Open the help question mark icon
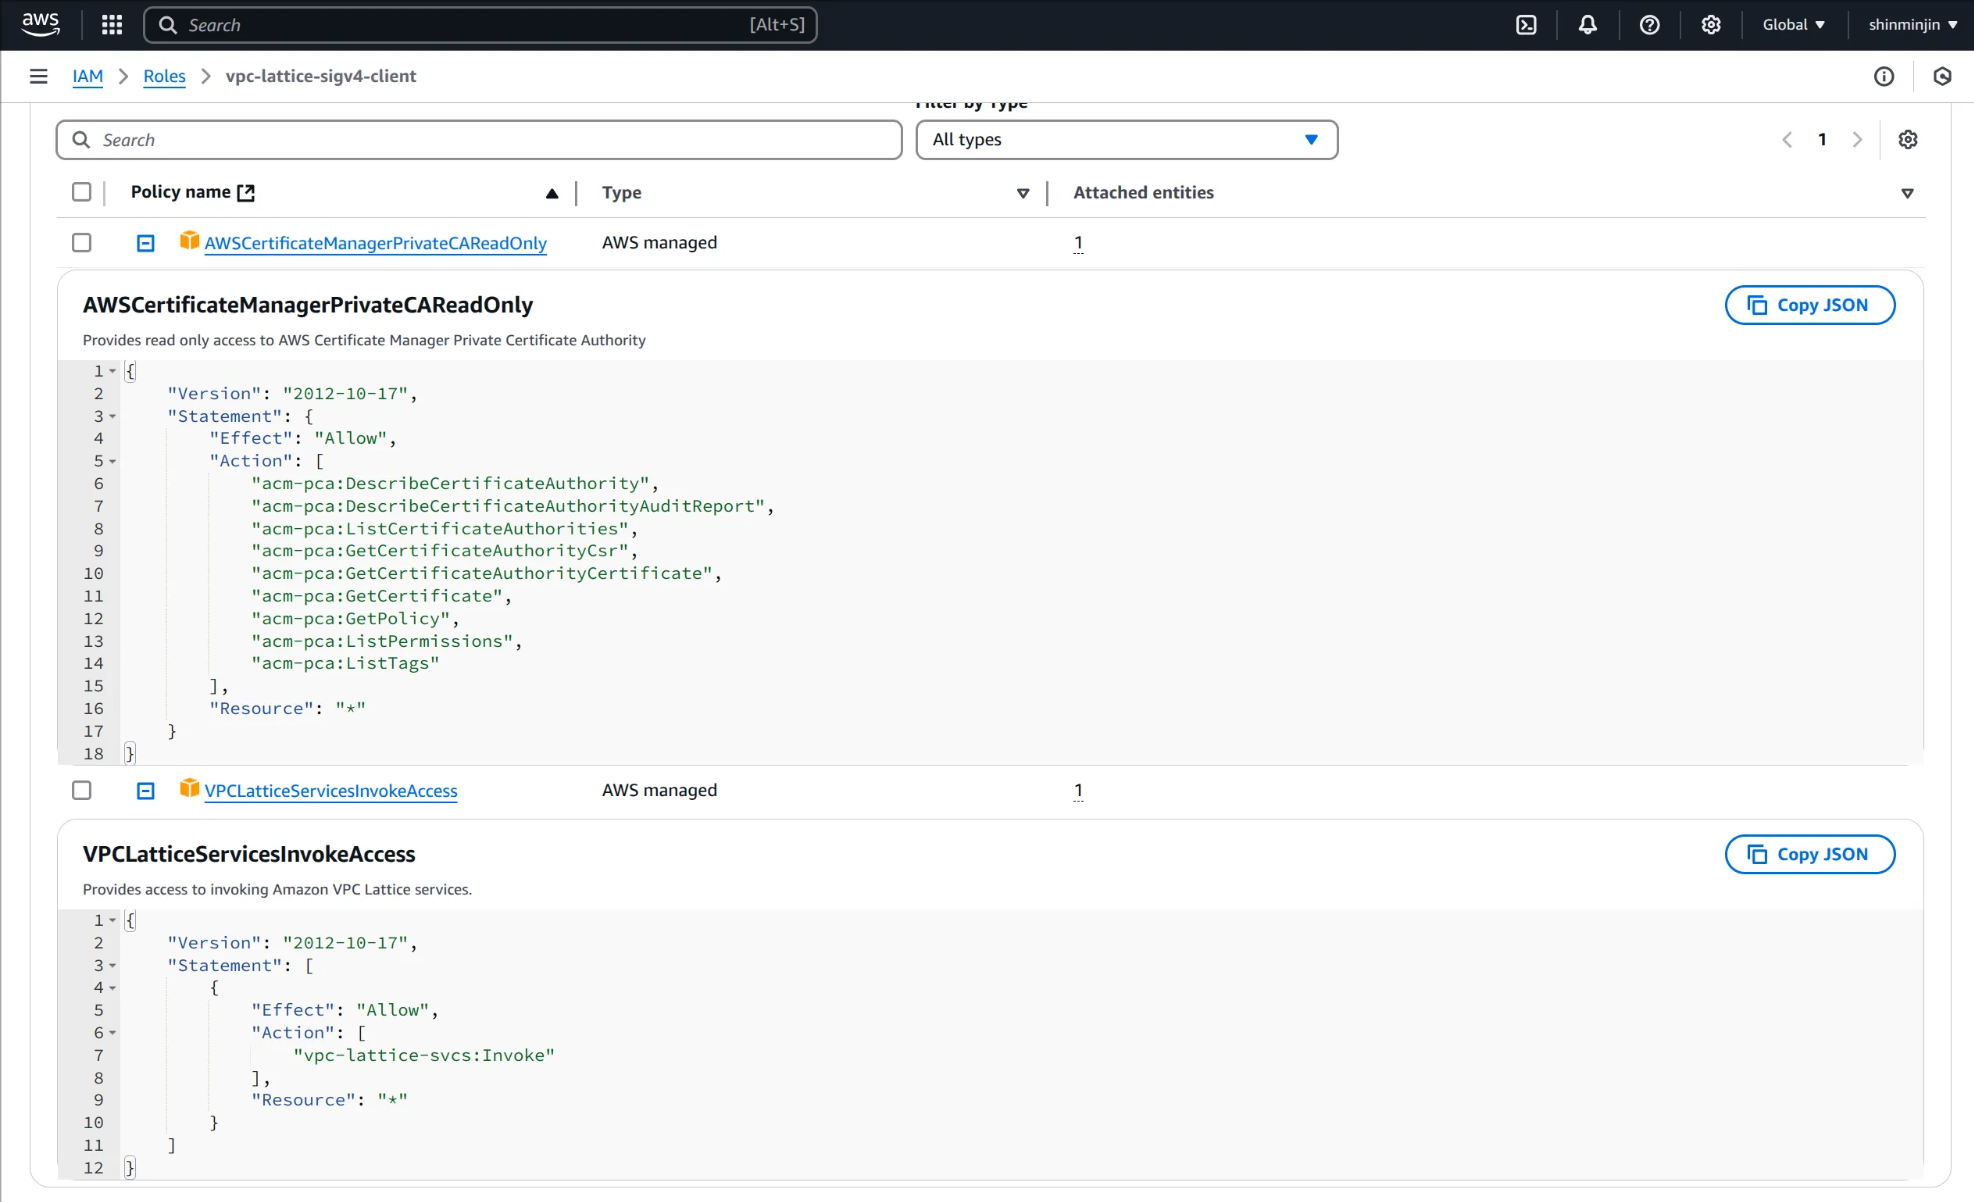The height and width of the screenshot is (1202, 1974). coord(1650,25)
